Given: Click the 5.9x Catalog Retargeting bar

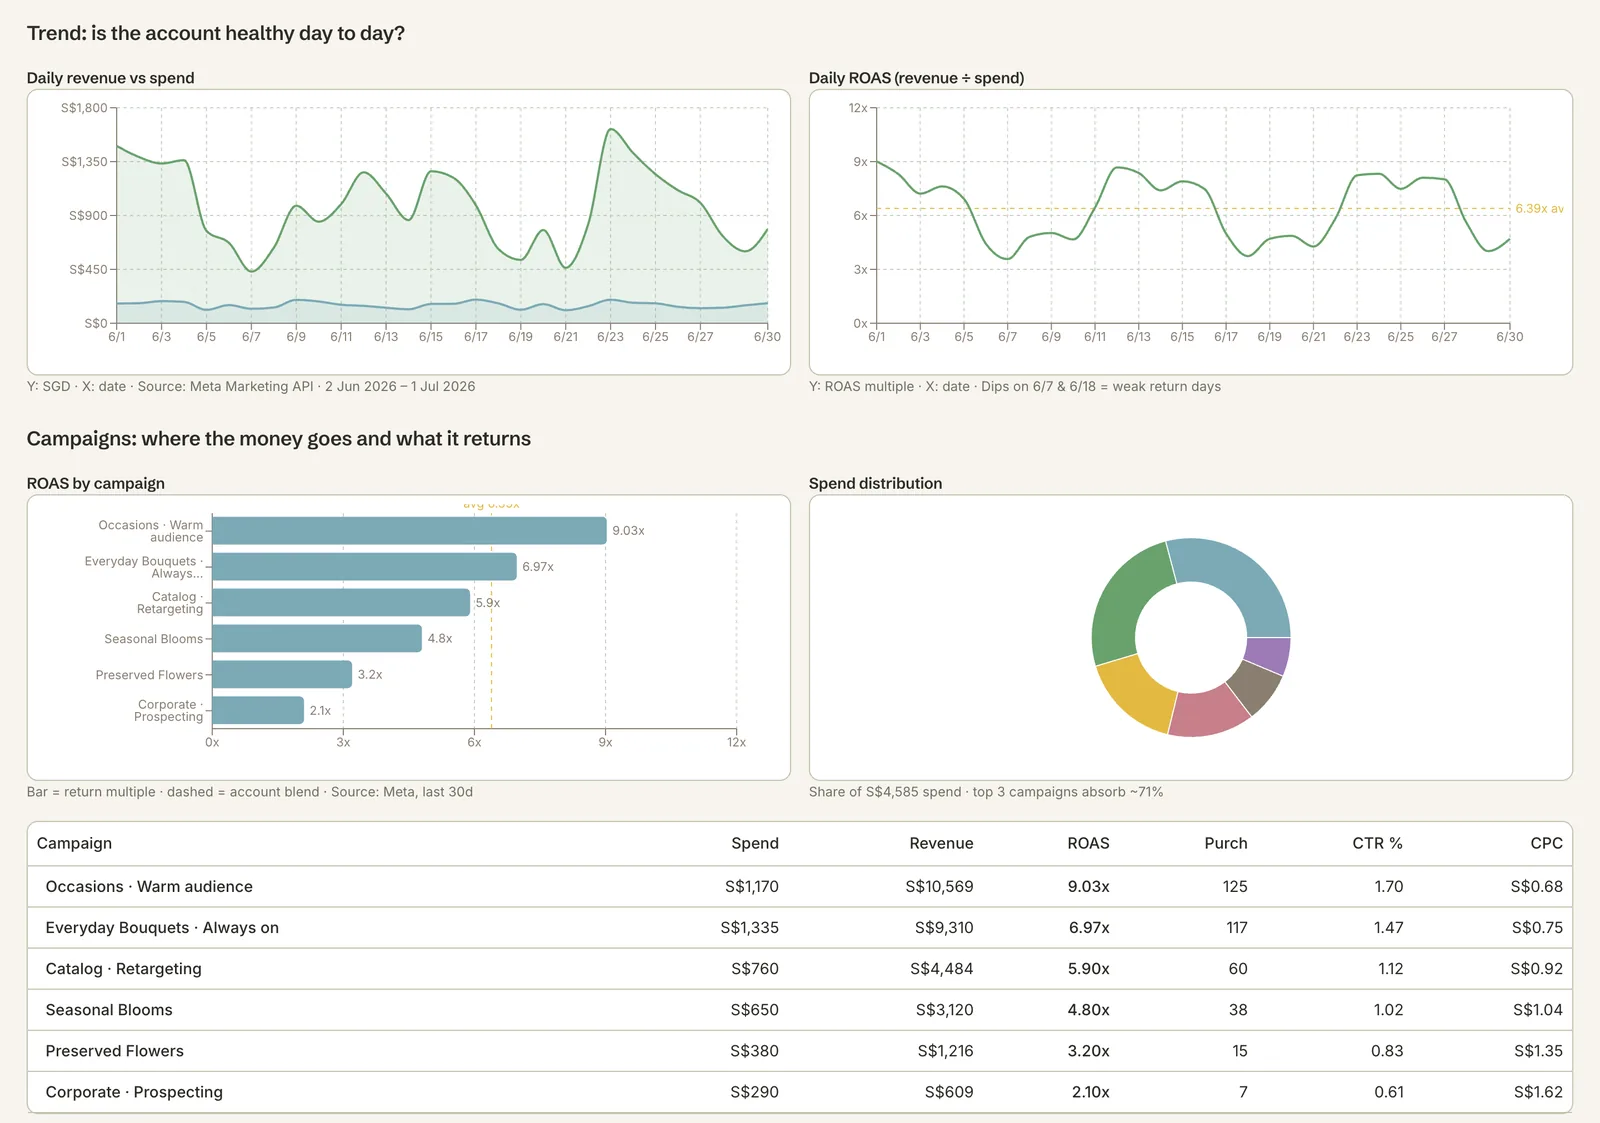Looking at the screenshot, I should pyautogui.click(x=341, y=602).
